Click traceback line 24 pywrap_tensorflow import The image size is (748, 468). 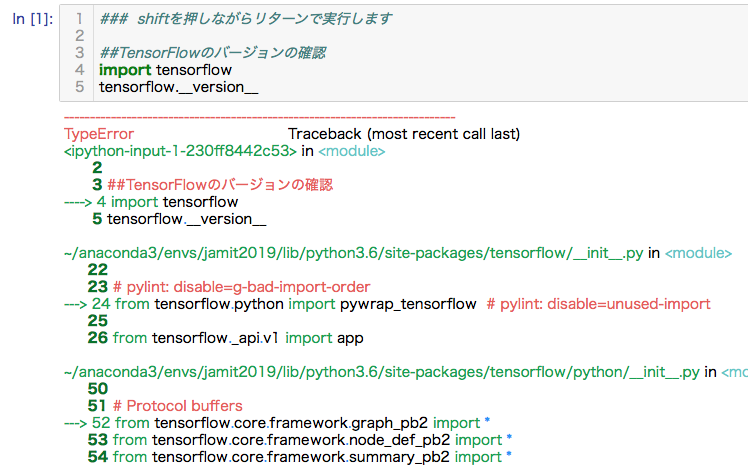tap(284, 304)
